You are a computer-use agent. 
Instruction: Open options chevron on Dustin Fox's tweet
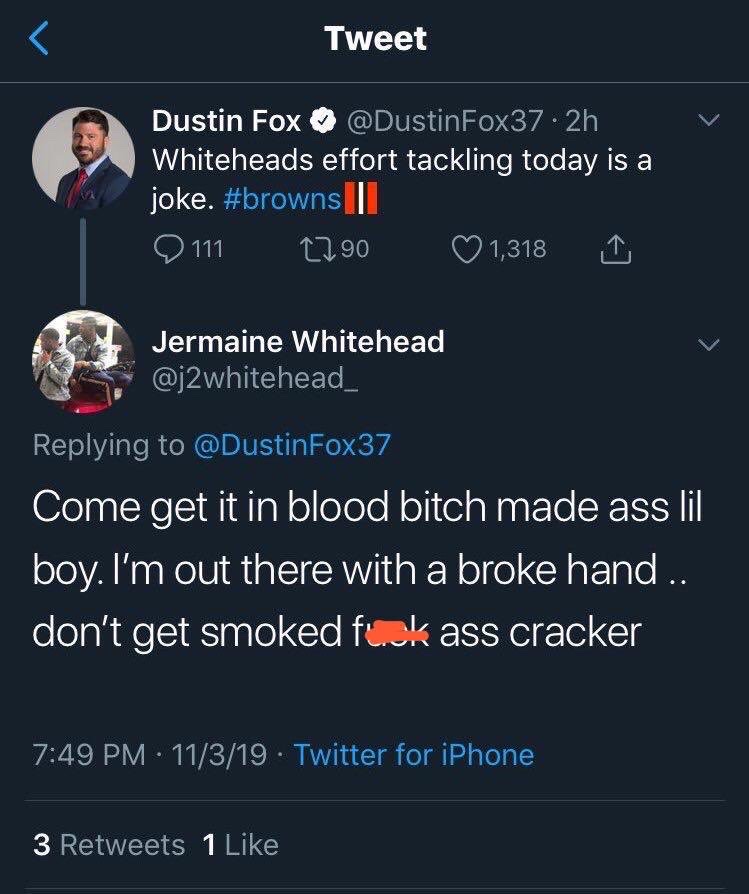click(708, 122)
